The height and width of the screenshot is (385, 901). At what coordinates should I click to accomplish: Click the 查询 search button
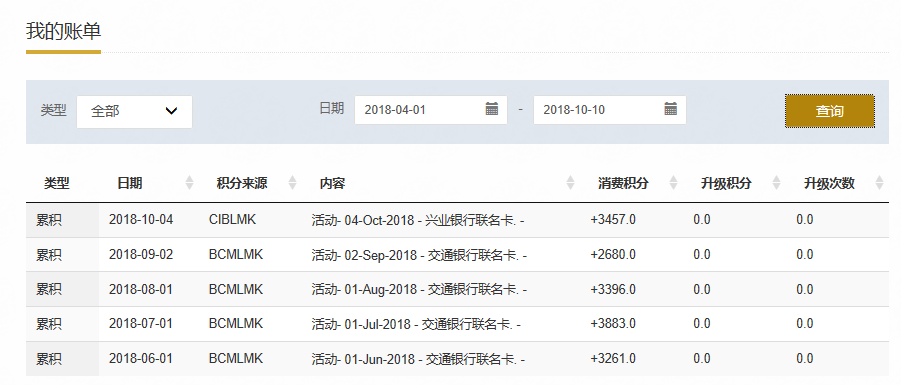point(830,111)
